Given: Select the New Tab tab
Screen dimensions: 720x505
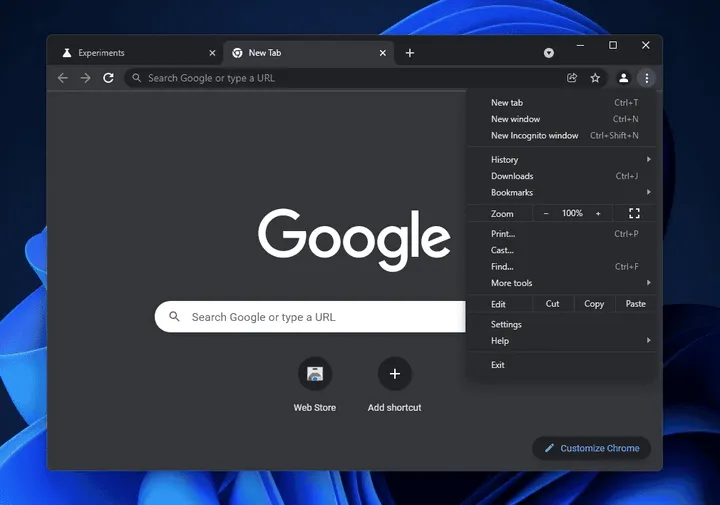Looking at the screenshot, I should (x=309, y=53).
